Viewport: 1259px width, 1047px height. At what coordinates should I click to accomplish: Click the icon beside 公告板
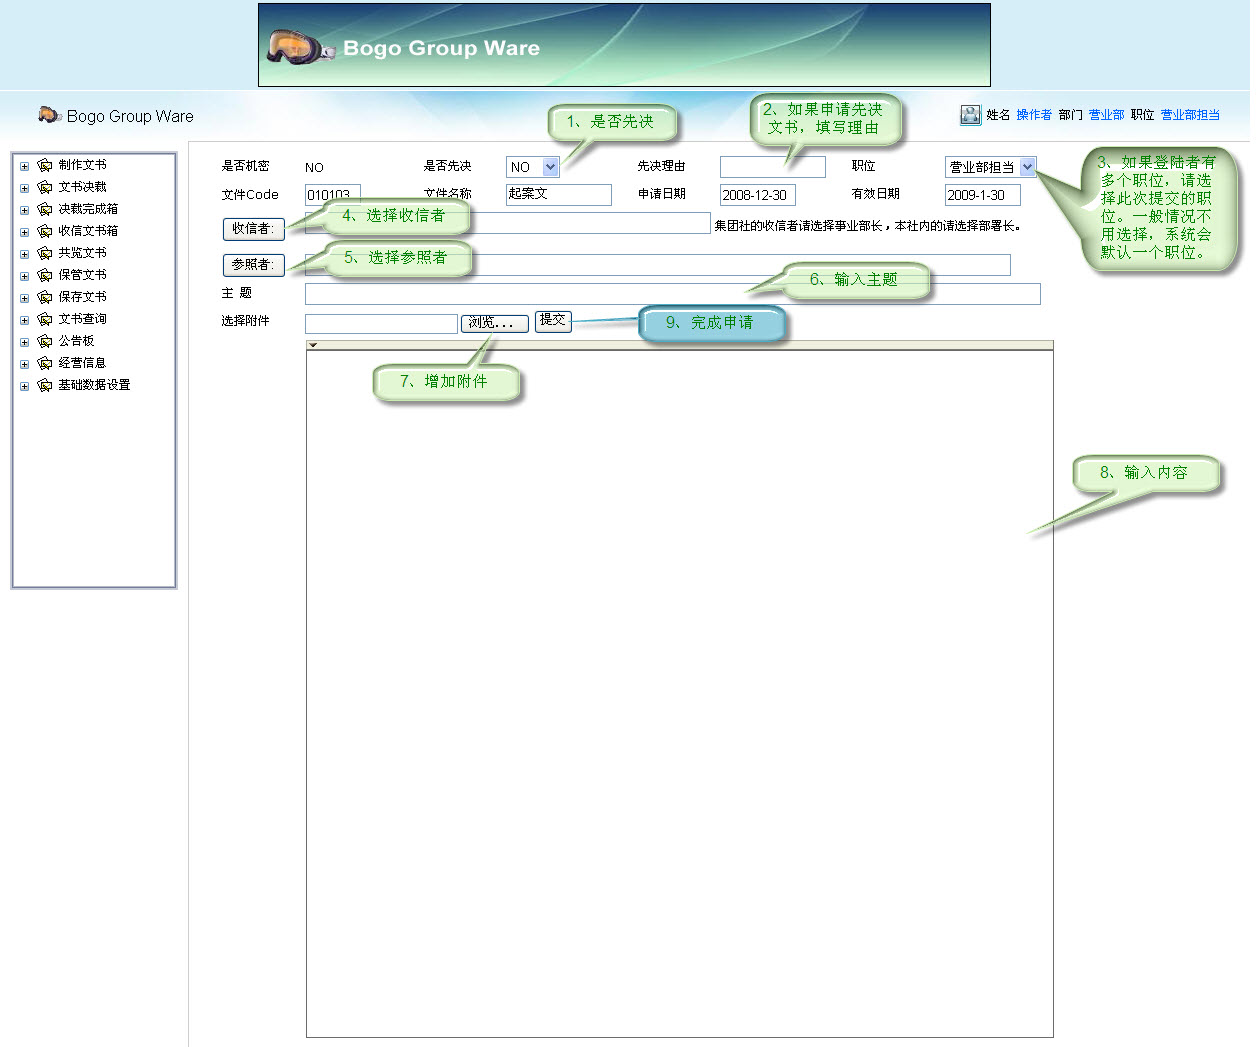pos(45,342)
